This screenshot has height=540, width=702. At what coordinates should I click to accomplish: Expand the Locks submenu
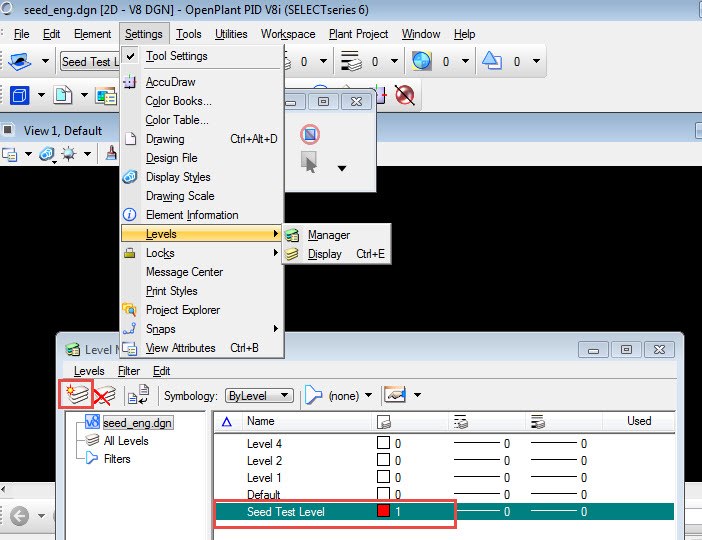coord(202,253)
